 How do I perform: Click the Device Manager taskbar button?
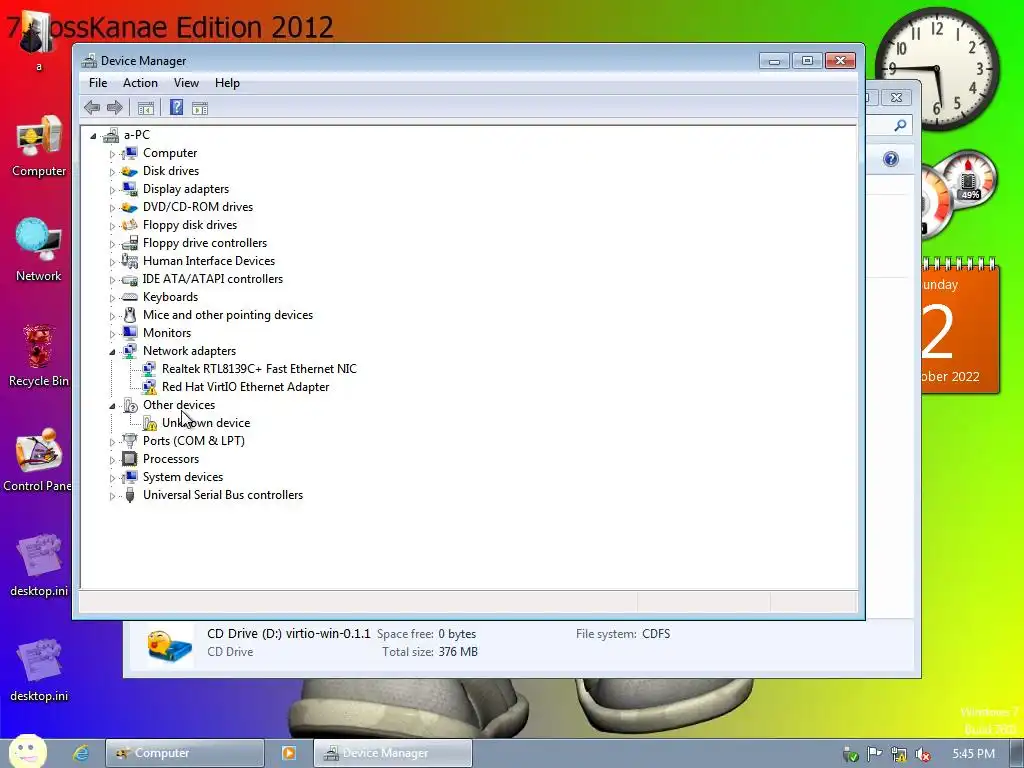click(392, 753)
